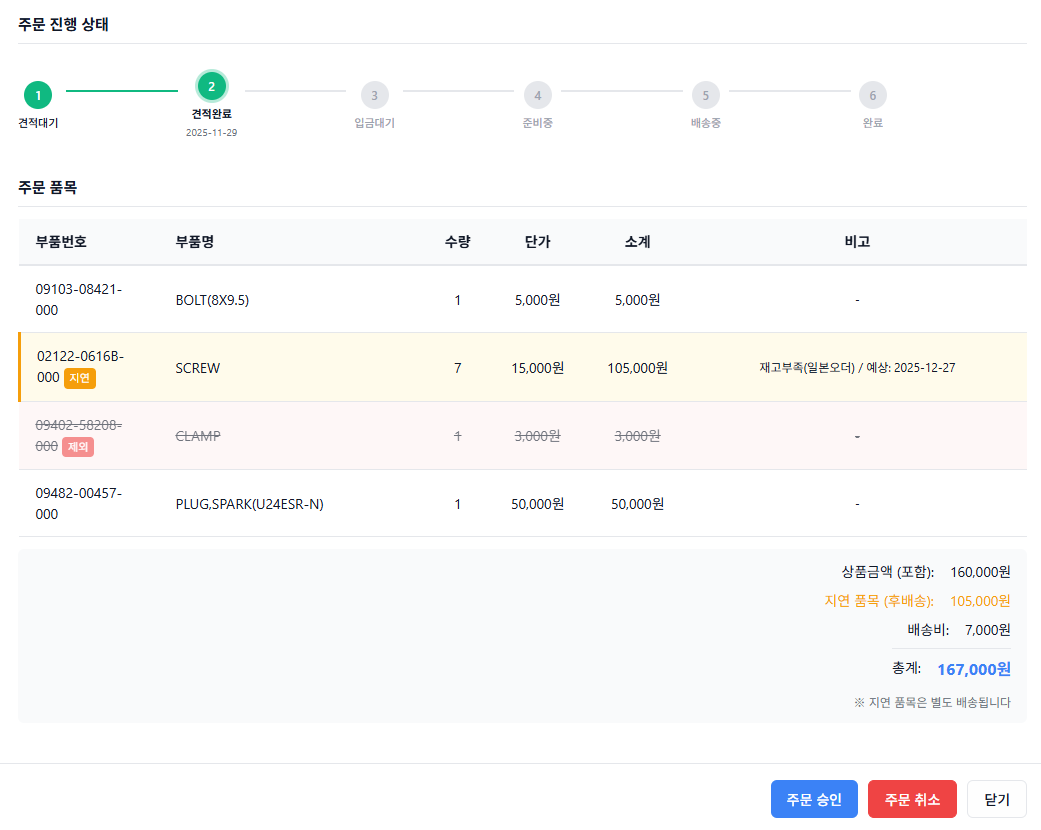The width and height of the screenshot is (1041, 830).
Task: Click step 1 견적대기 circle
Action: tap(38, 96)
